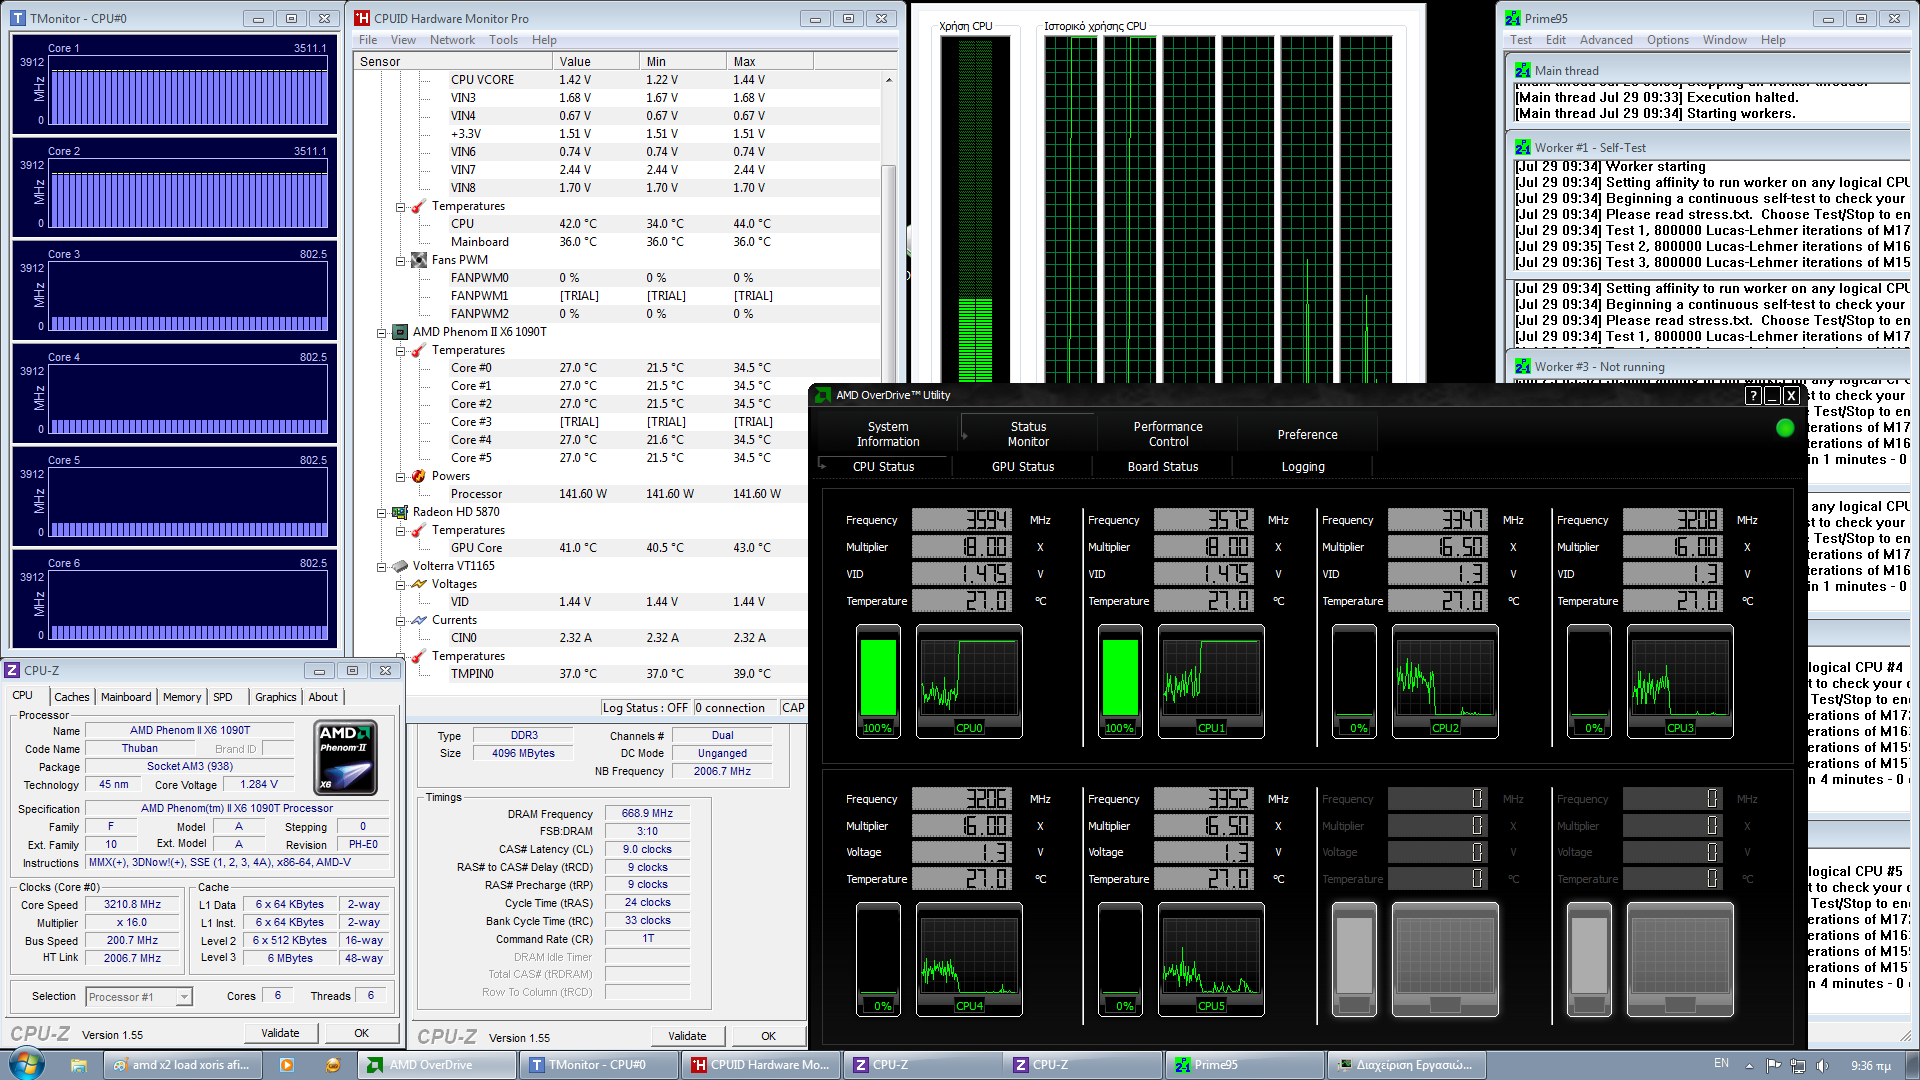1920x1080 pixels.
Task: Open Board Status tab in AMD OverDrive
Action: (x=1162, y=467)
